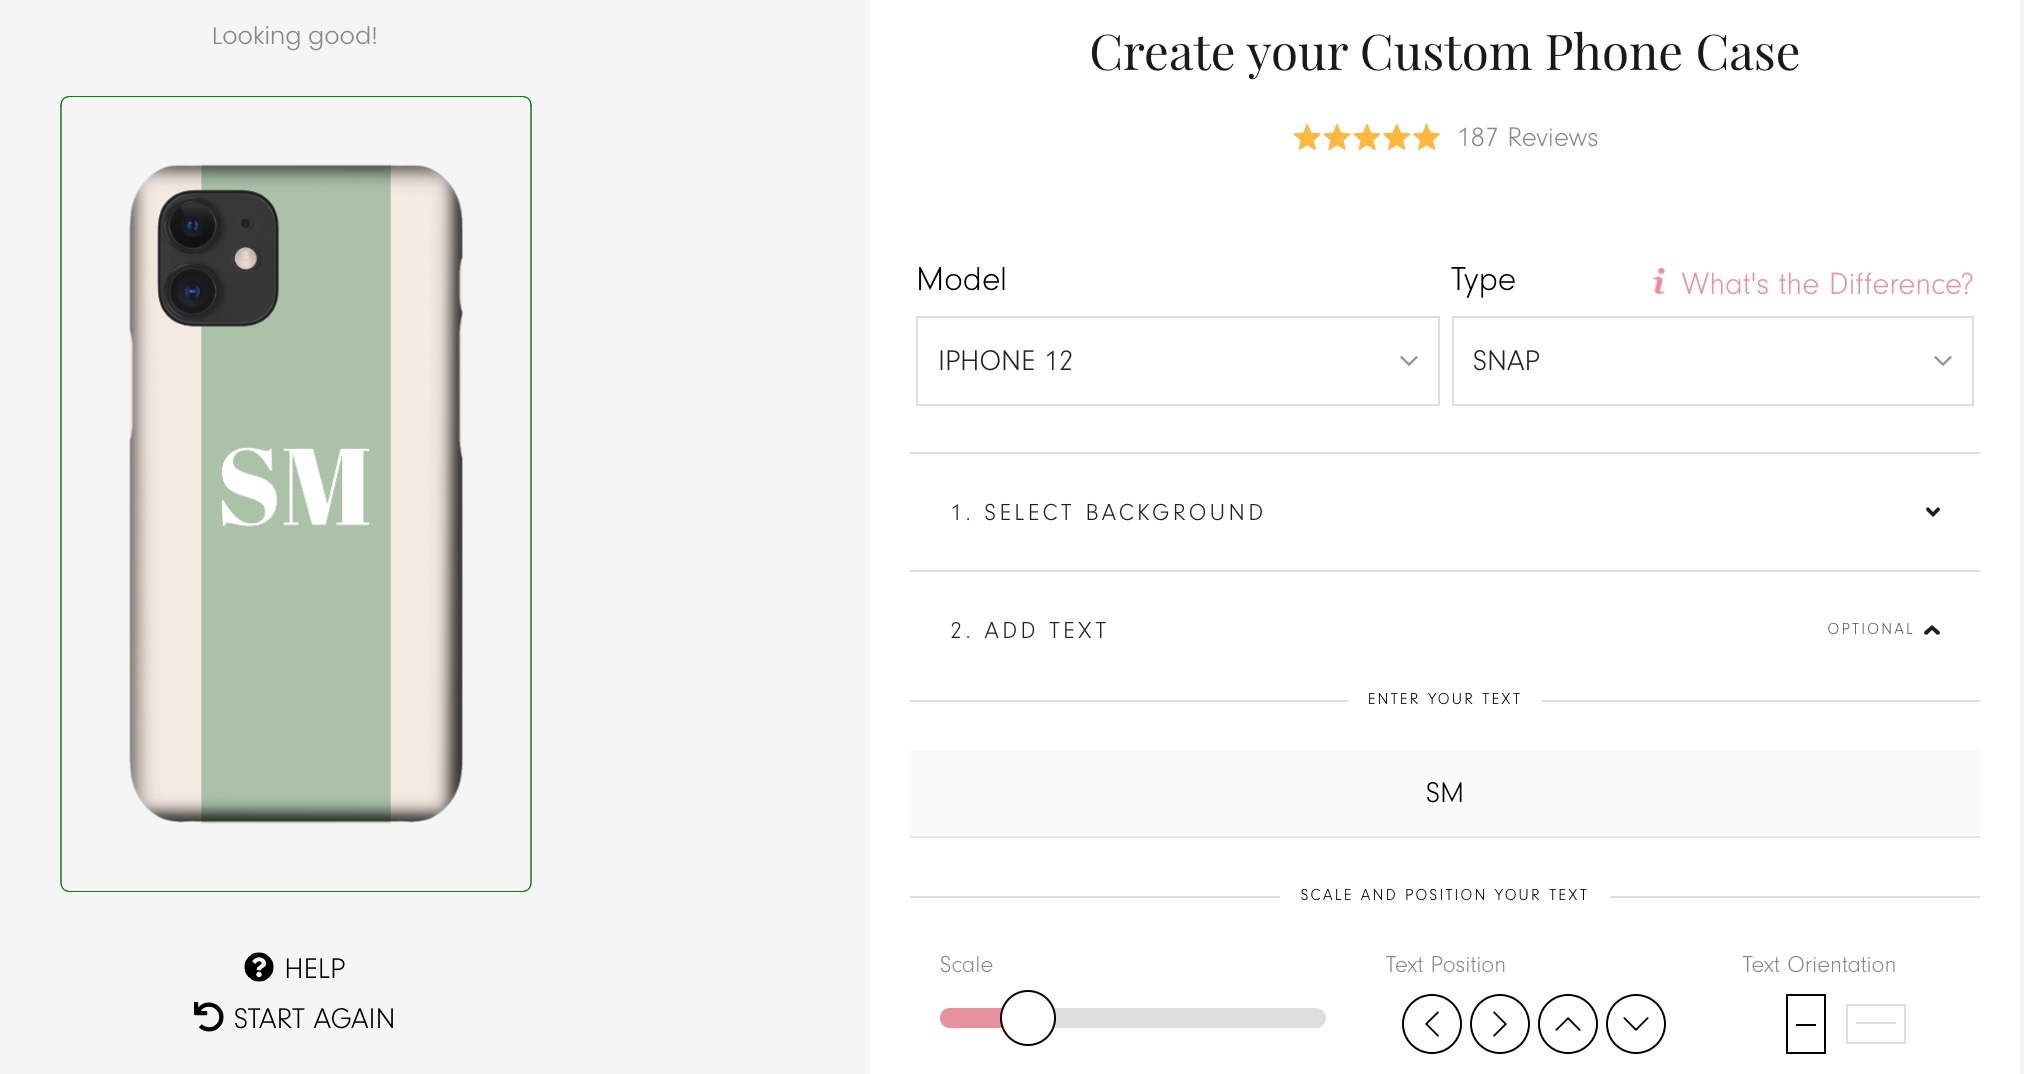Open the What's the Difference link
The image size is (2024, 1074).
[x=1826, y=284]
